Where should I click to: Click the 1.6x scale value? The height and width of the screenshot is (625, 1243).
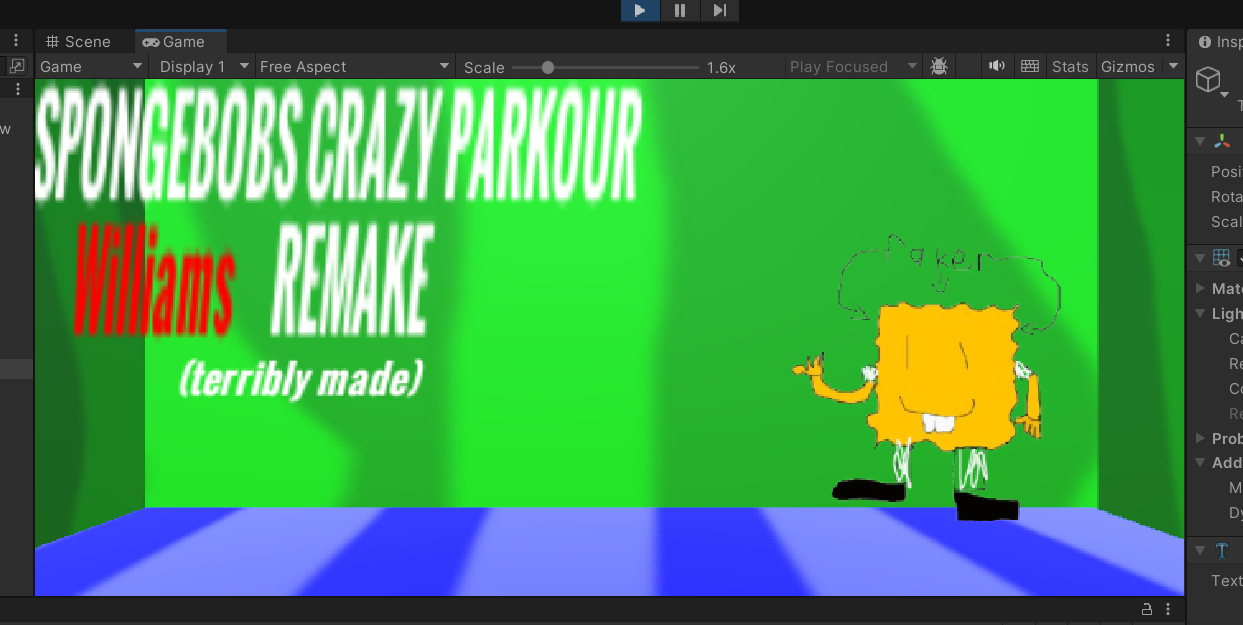tap(721, 67)
